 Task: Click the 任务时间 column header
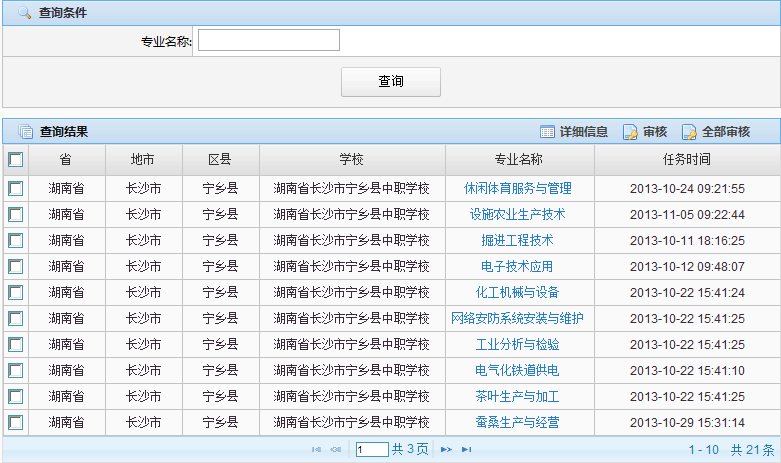coord(687,159)
